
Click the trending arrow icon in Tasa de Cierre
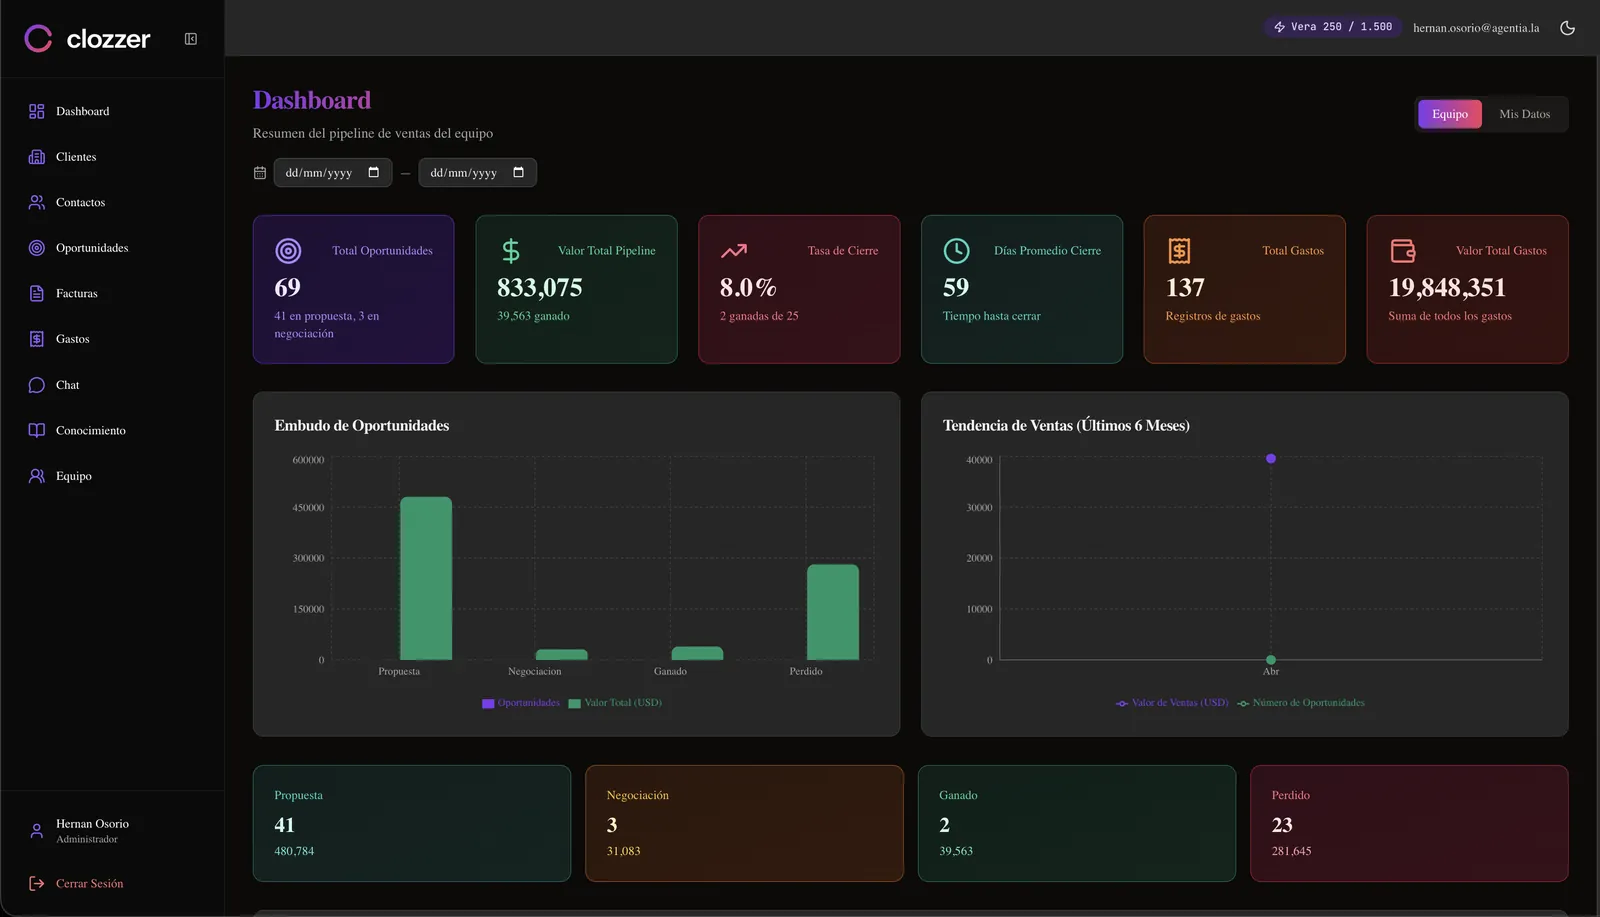click(x=734, y=251)
